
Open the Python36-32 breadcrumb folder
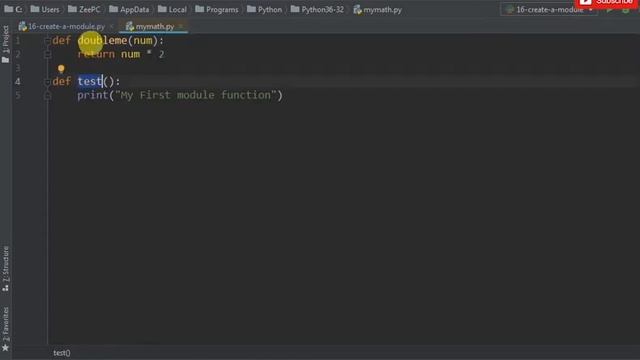[x=317, y=9]
